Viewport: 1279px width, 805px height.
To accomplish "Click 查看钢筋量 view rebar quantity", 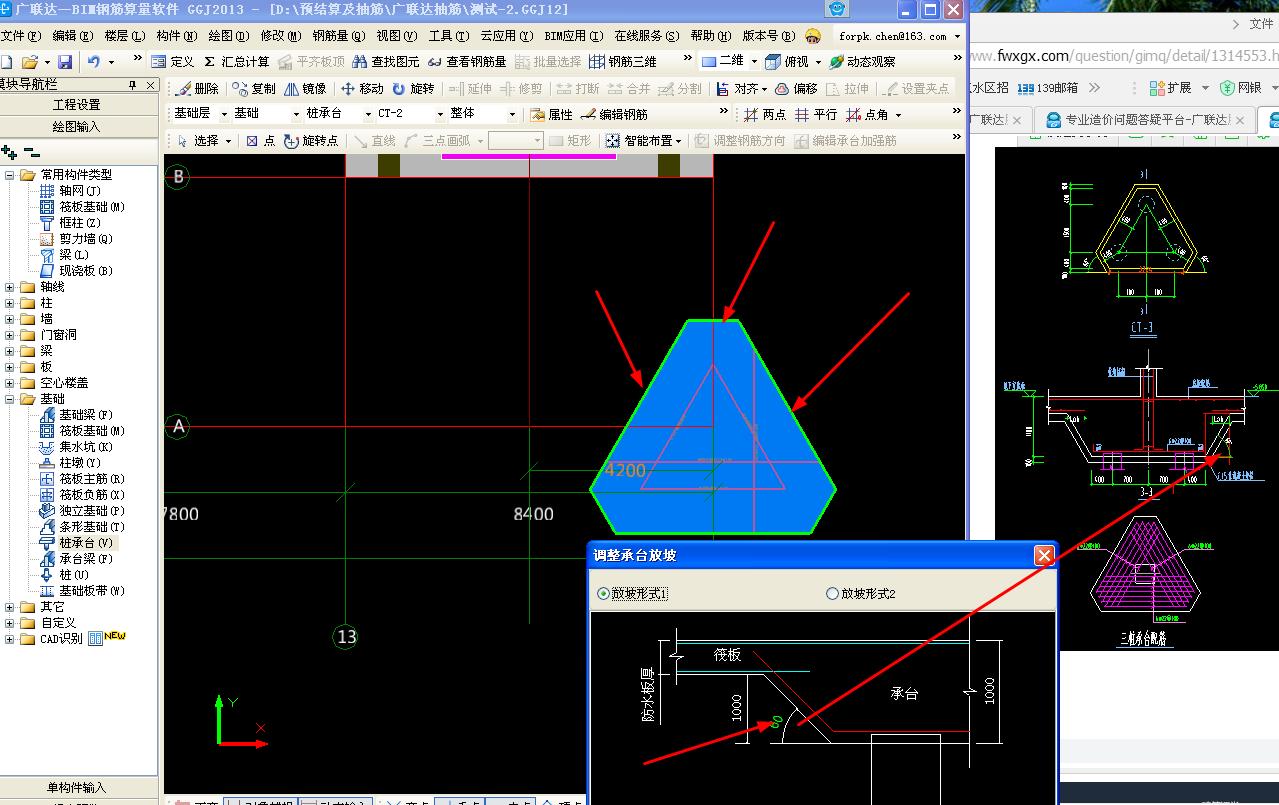I will coord(467,62).
